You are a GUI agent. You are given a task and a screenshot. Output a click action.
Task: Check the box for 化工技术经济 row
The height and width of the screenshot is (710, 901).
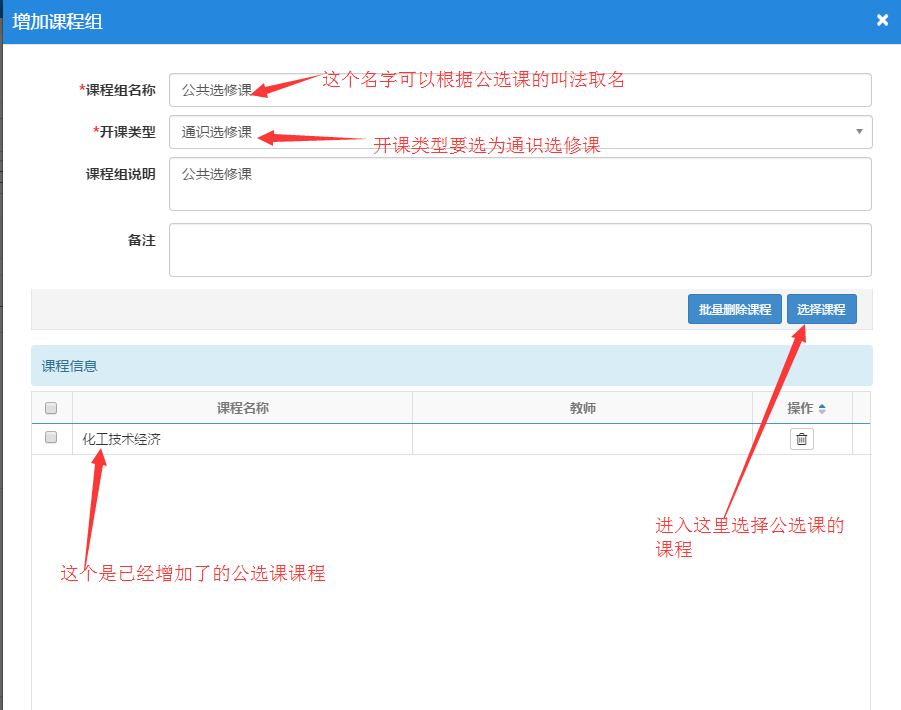(x=52, y=438)
